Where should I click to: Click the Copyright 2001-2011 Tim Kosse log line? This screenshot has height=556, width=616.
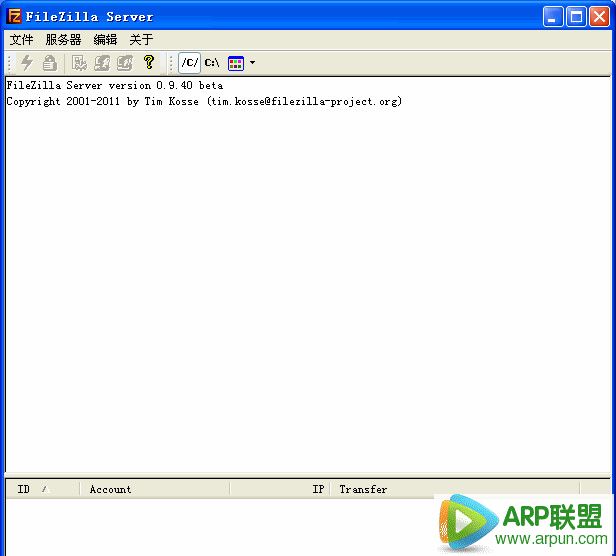coord(204,101)
